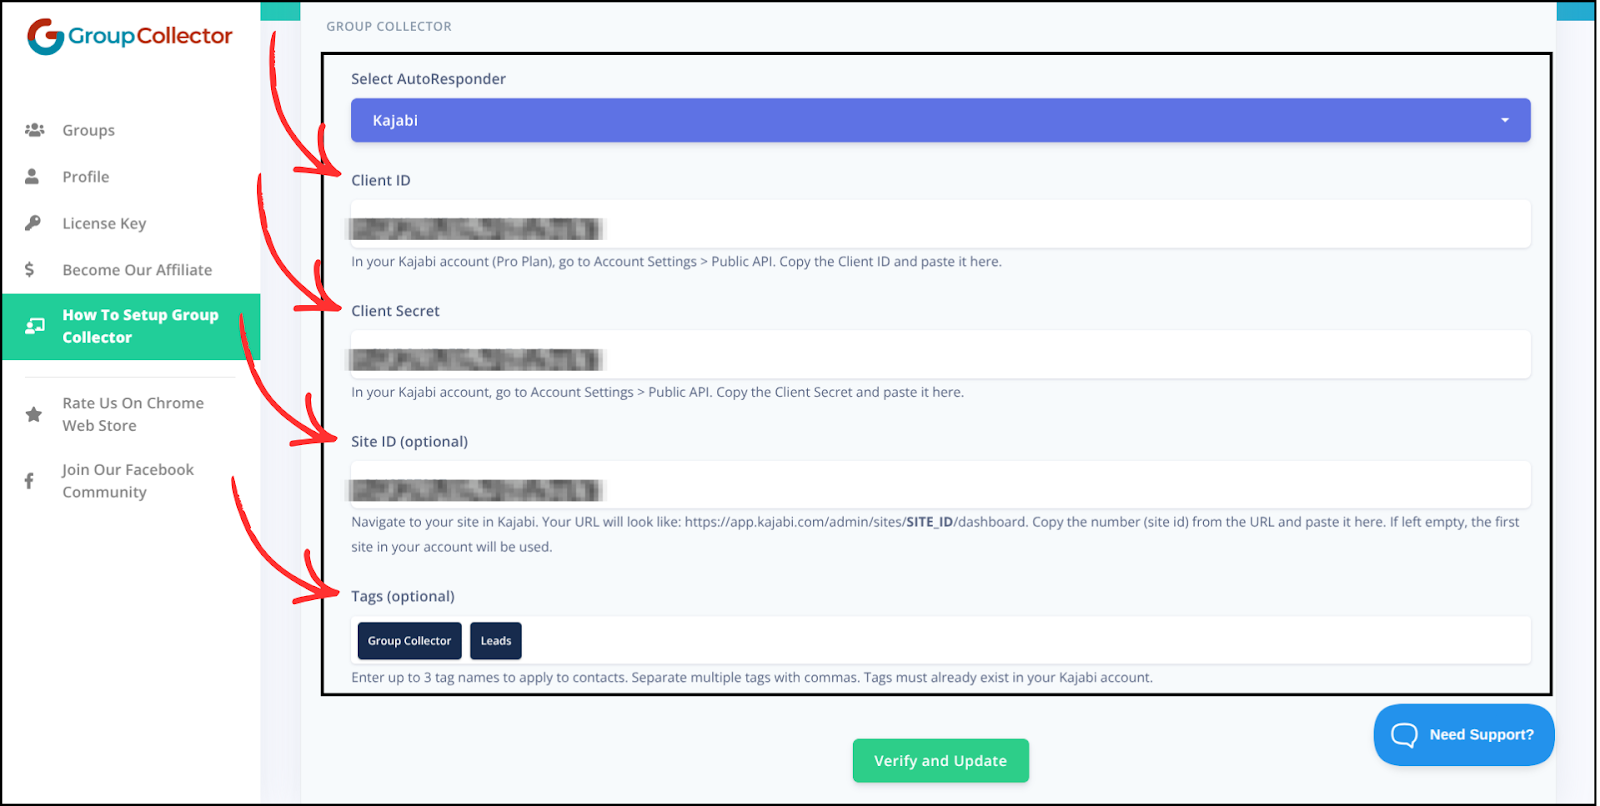
Task: Click the Site ID (optional) label
Action: click(x=409, y=442)
